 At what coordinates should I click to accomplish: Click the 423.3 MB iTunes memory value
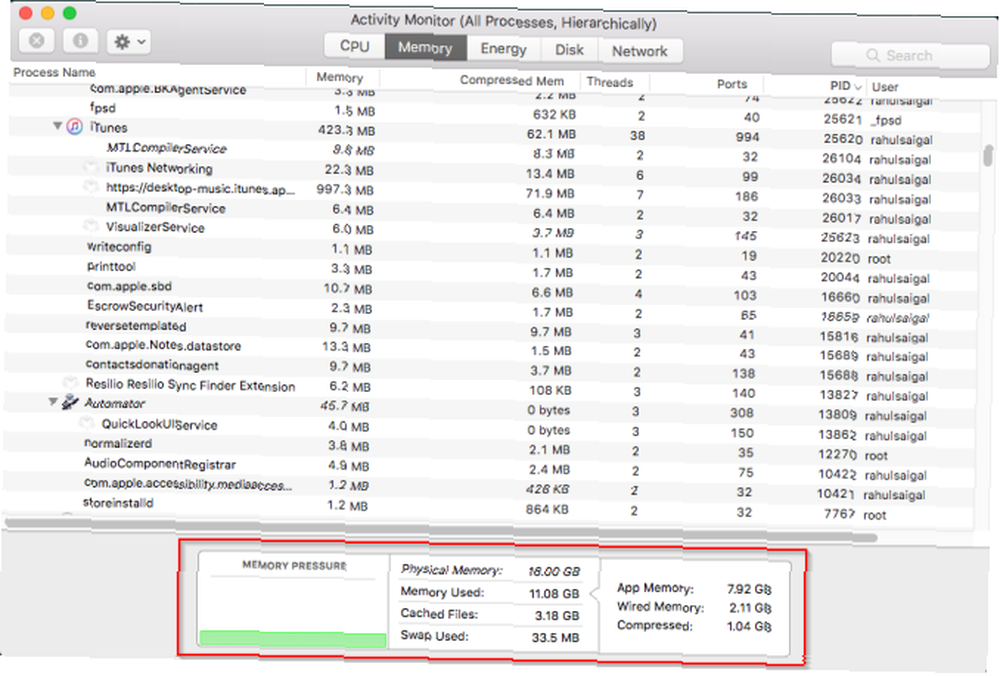coord(346,131)
